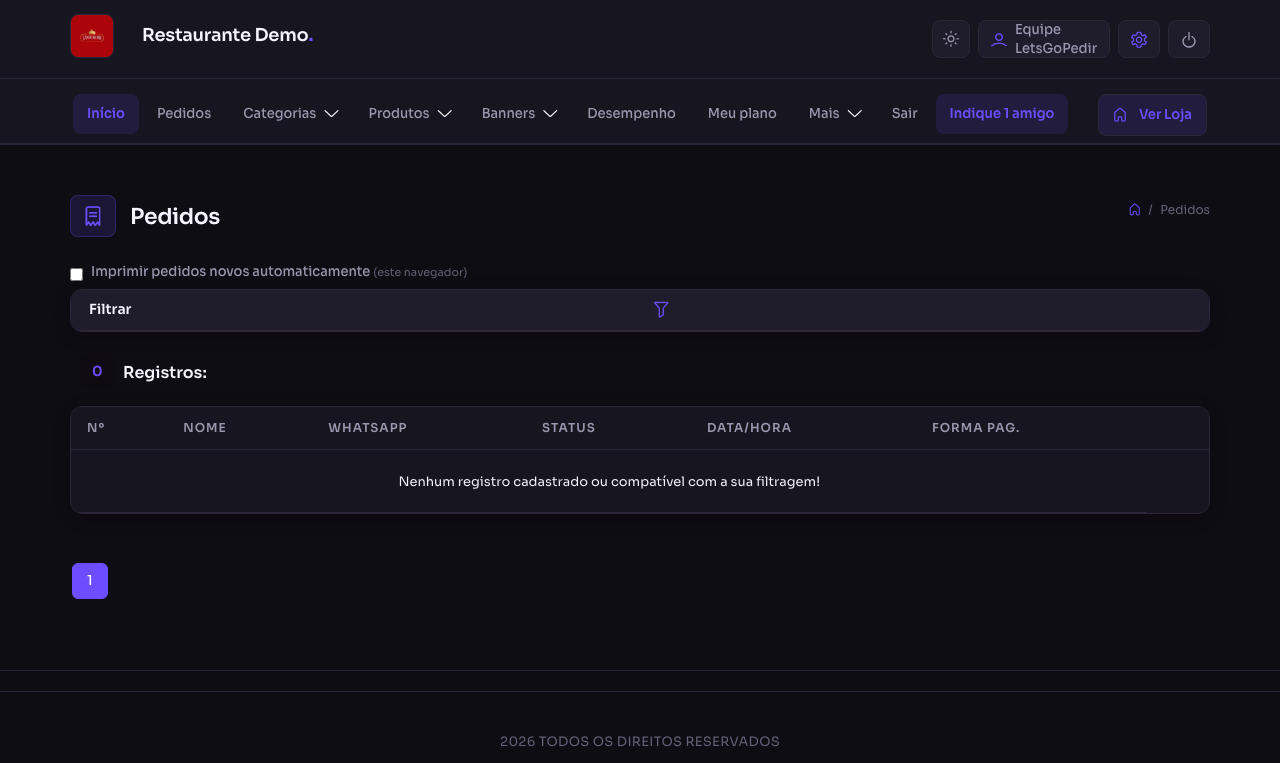
Task: Expand the Produtos dropdown menu
Action: tap(410, 114)
